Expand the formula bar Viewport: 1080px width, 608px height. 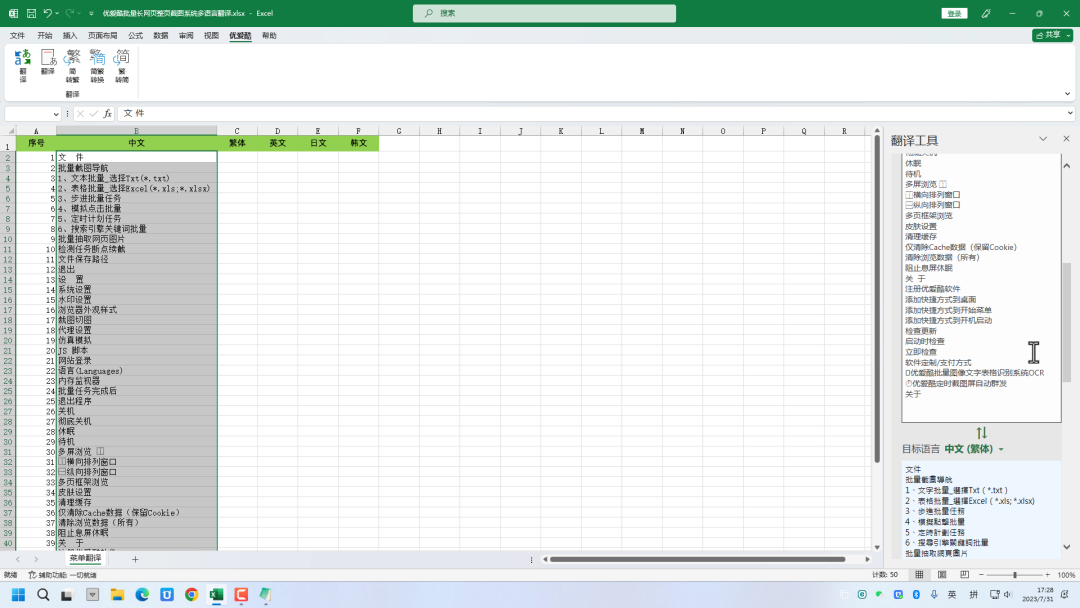coord(1070,114)
